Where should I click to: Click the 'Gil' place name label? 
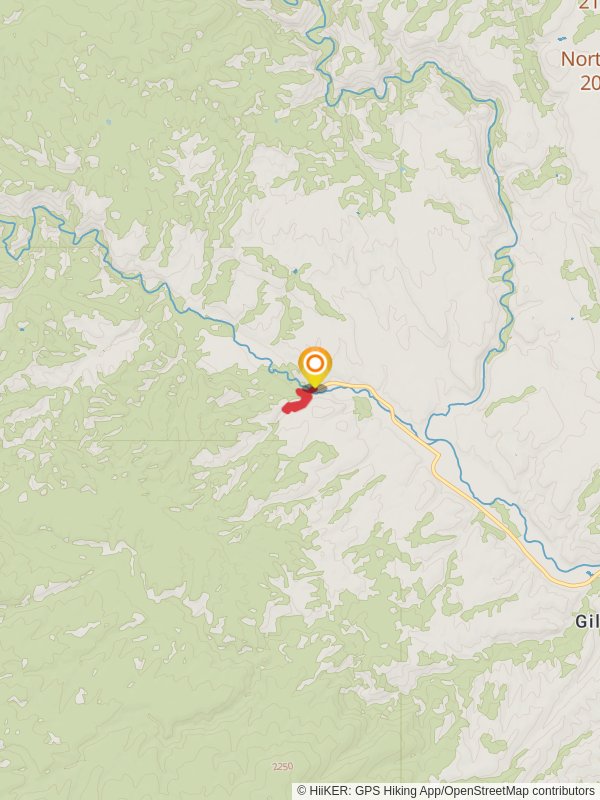tap(587, 621)
